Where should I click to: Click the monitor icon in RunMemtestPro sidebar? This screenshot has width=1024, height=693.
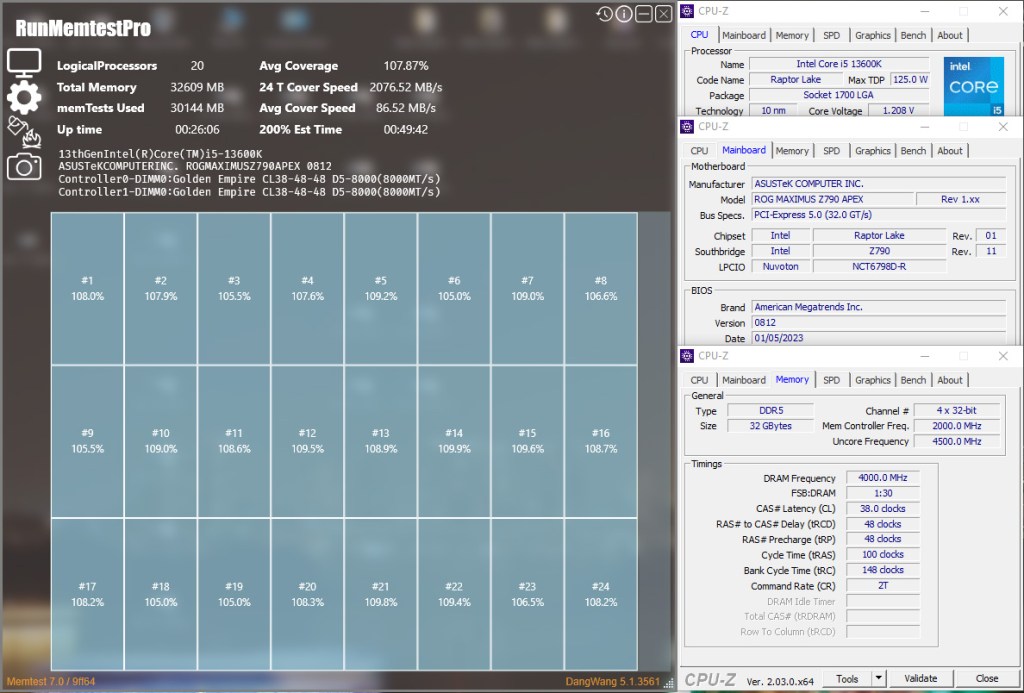(24, 62)
